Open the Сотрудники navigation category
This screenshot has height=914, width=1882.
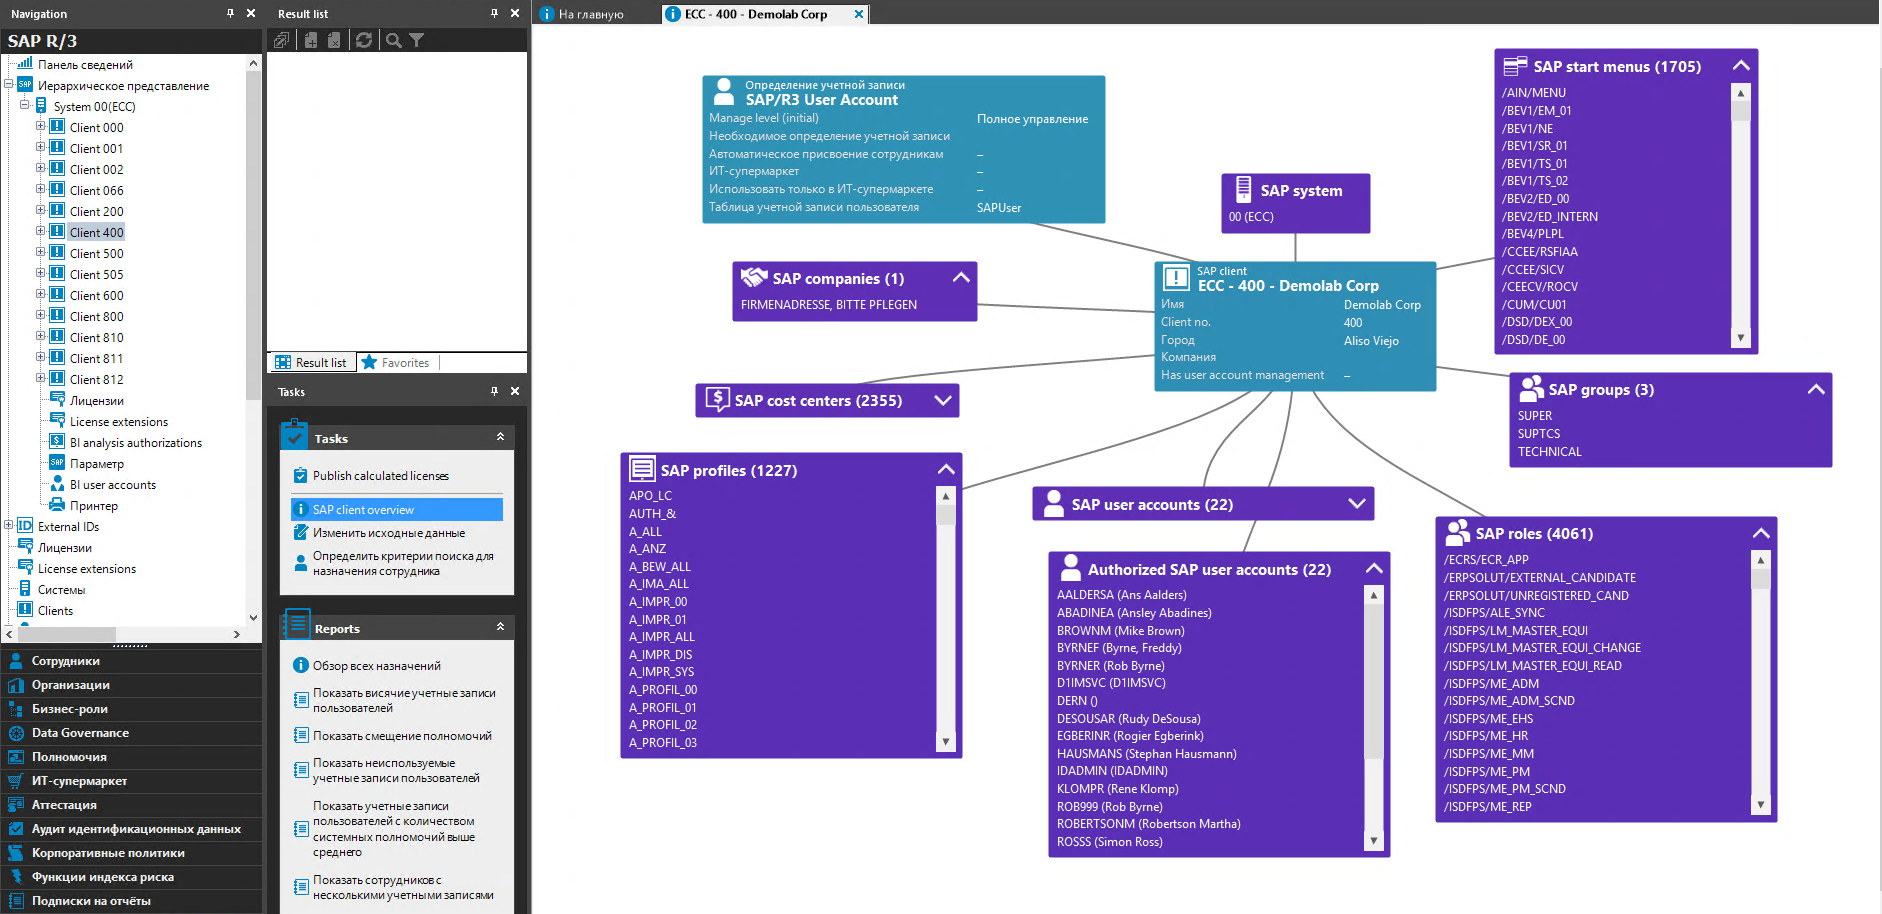point(132,661)
